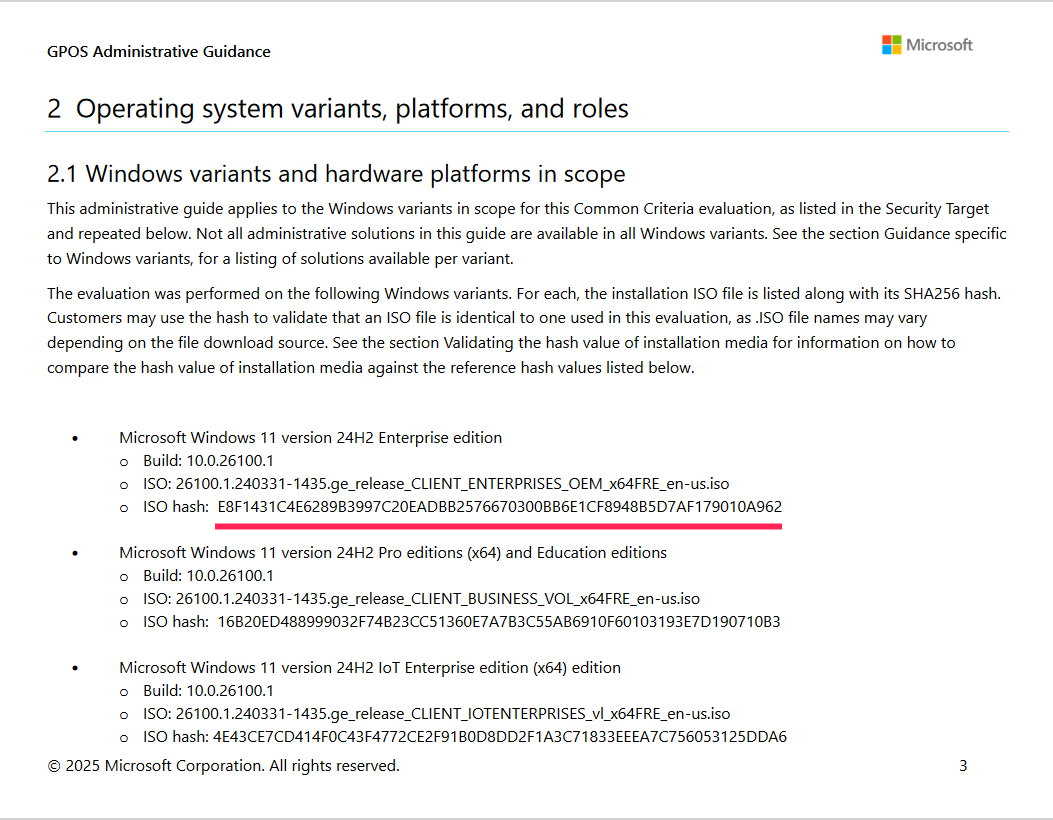Click the Windows 11 24H2 Enterprise edition bullet
This screenshot has height=820, width=1053.
pos(310,438)
